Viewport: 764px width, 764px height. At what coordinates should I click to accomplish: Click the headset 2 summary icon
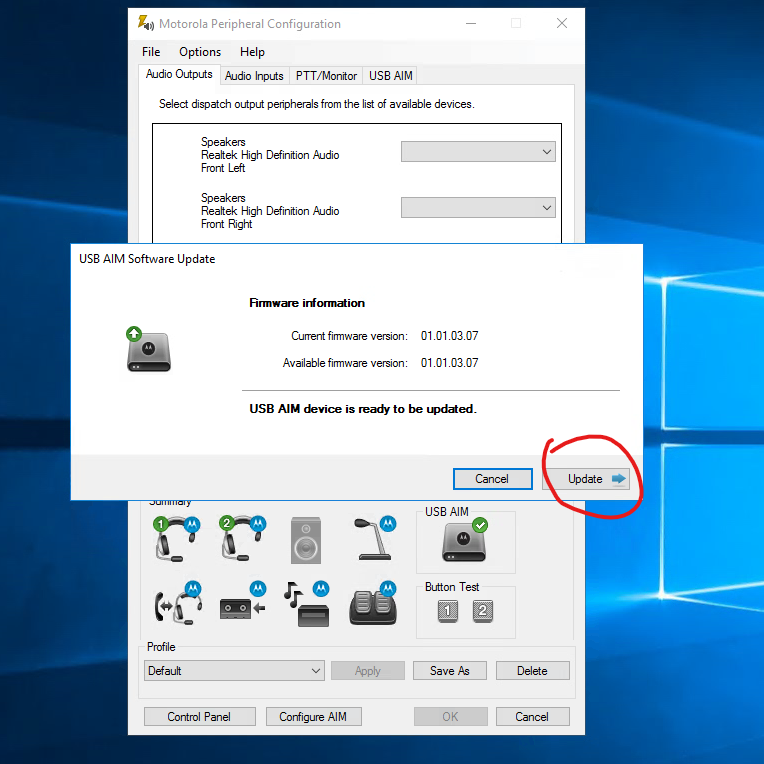click(242, 539)
